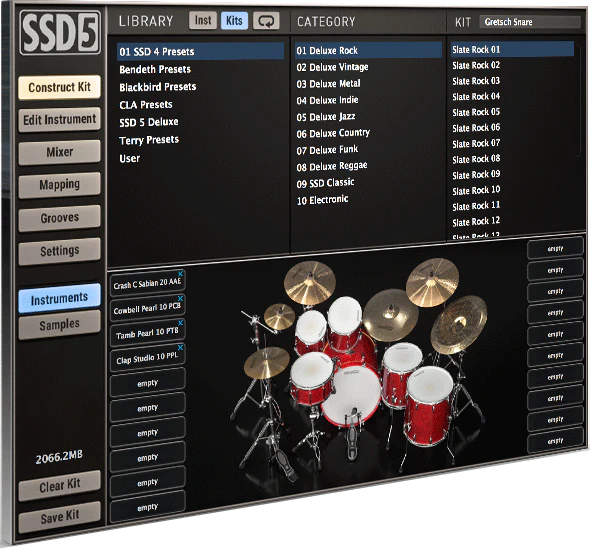Click the kit name field Gretsch Snare
590x549 pixels.
[530, 22]
